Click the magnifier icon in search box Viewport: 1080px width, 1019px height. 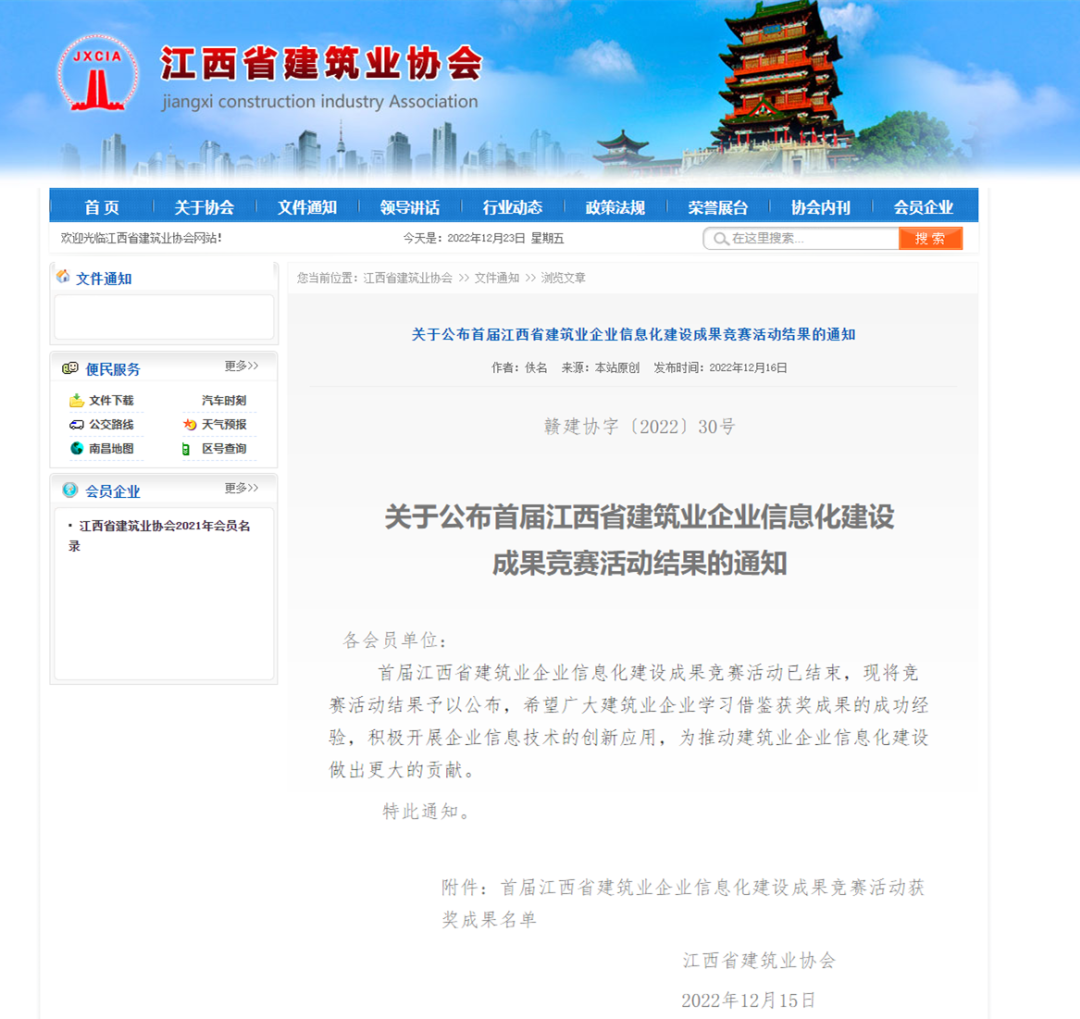pyautogui.click(x=720, y=238)
